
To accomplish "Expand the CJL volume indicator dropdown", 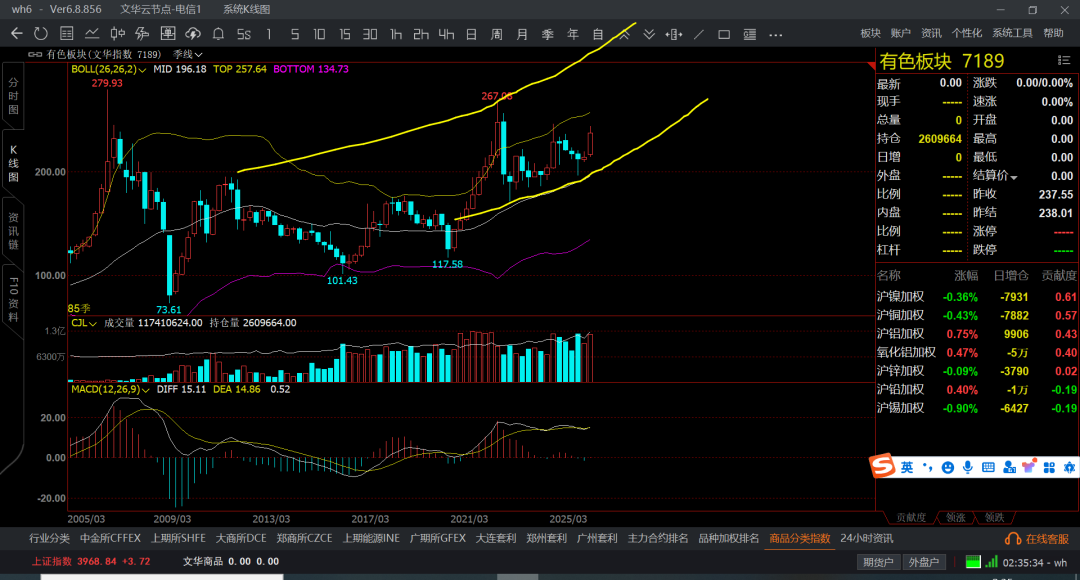I will point(83,322).
